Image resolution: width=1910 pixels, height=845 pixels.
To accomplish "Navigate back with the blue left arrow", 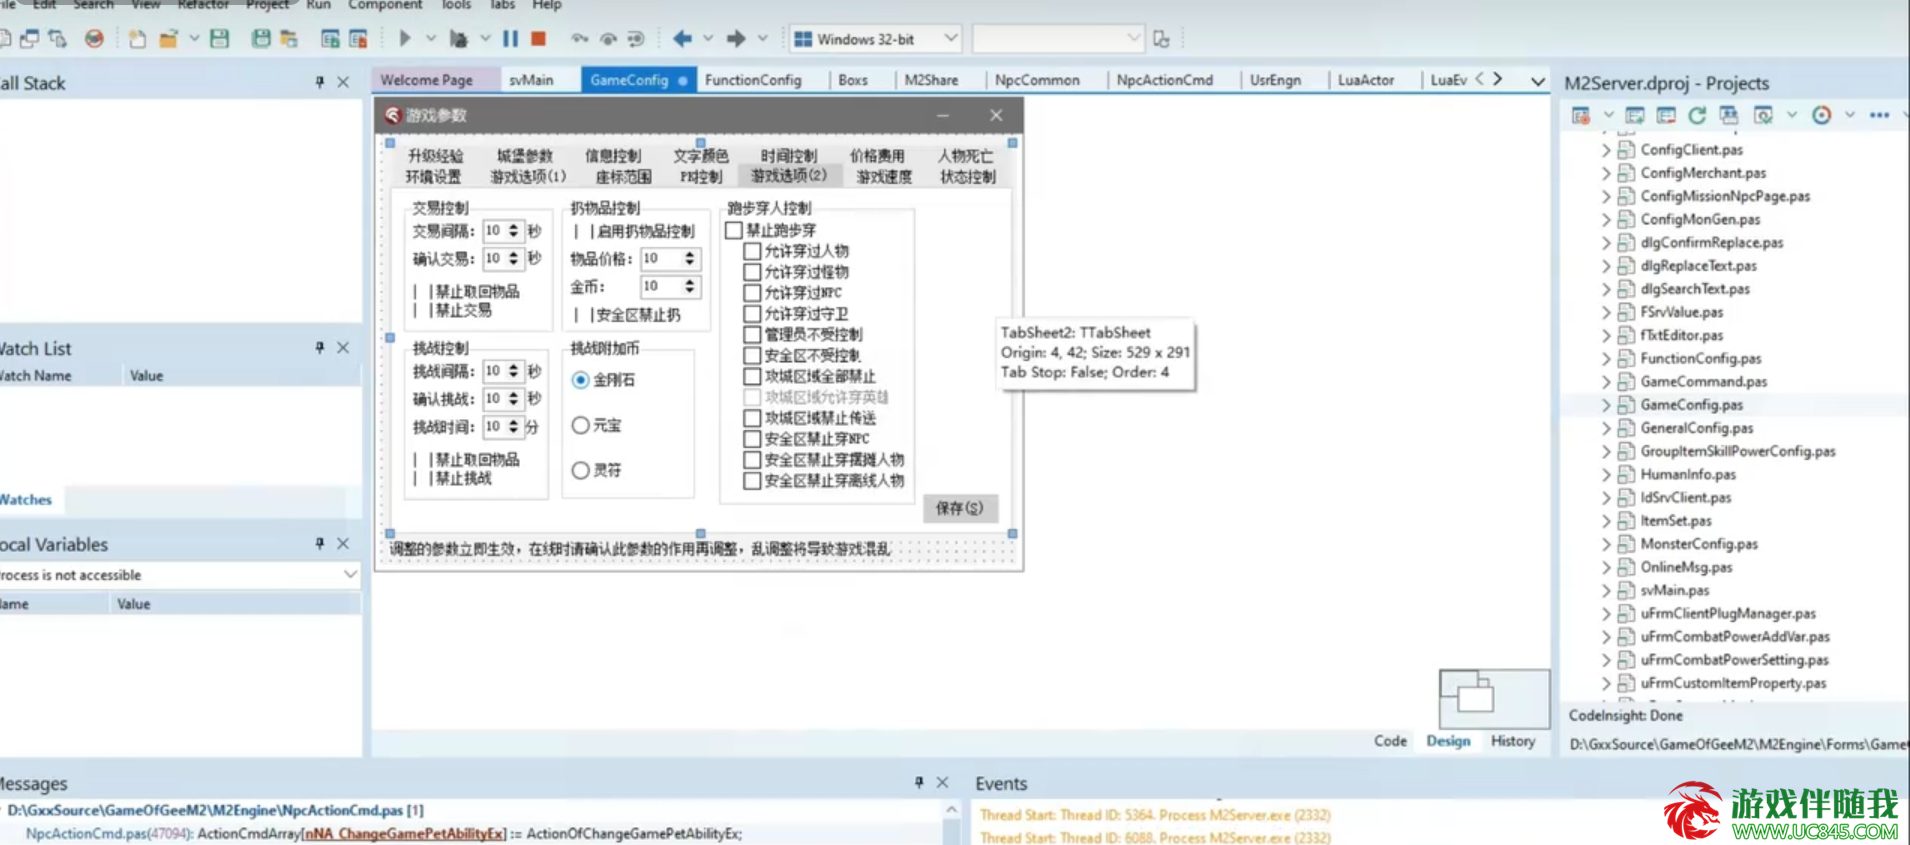I will click(x=682, y=39).
